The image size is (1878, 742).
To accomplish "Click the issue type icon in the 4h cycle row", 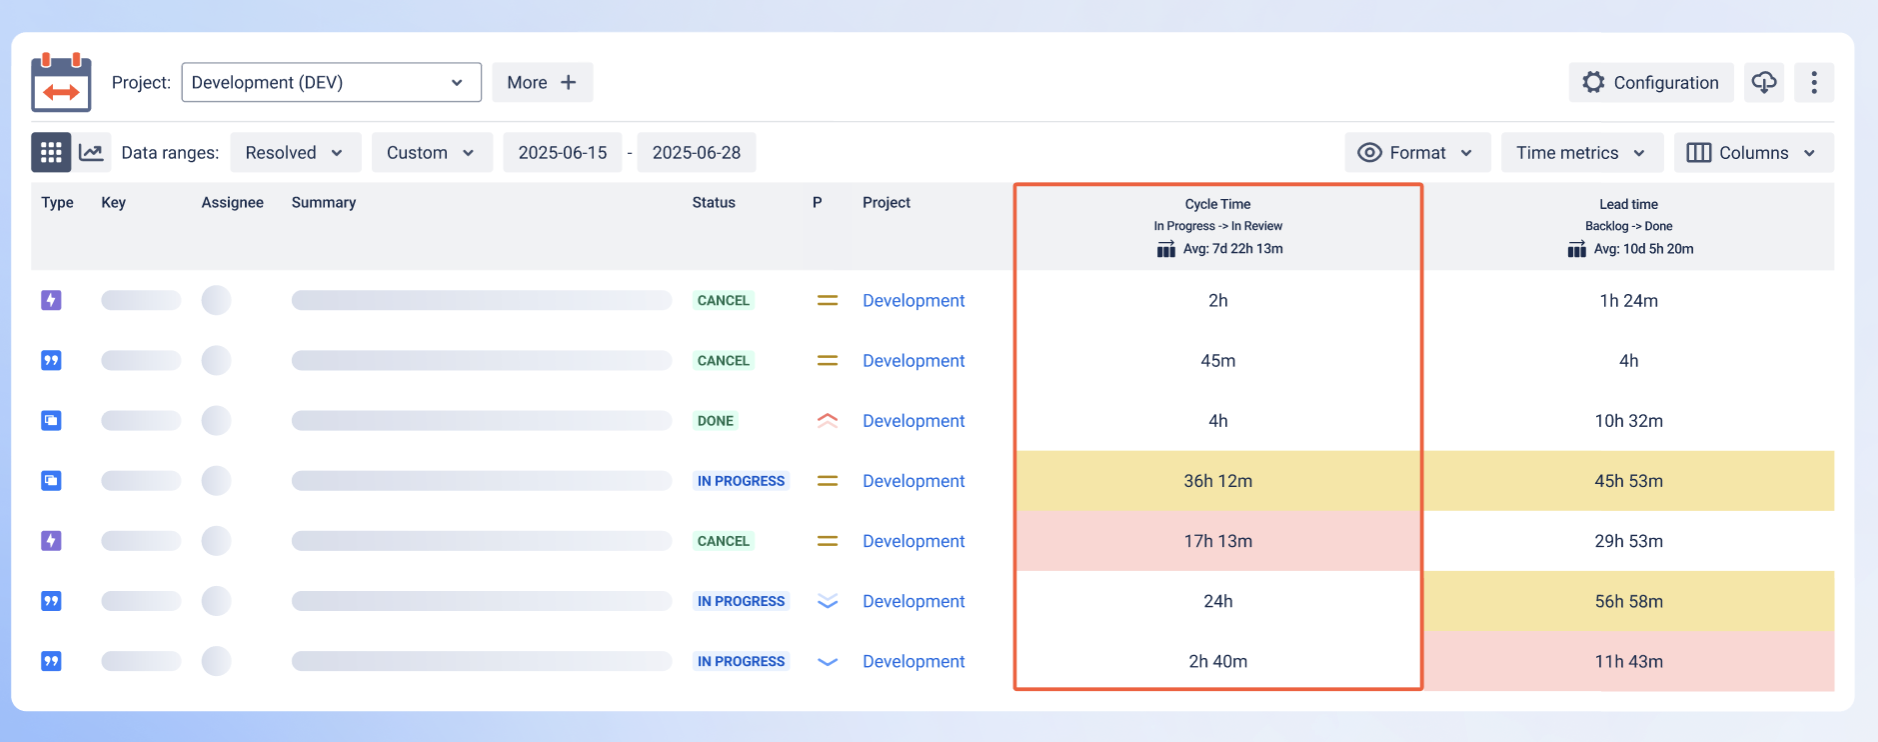I will [51, 420].
